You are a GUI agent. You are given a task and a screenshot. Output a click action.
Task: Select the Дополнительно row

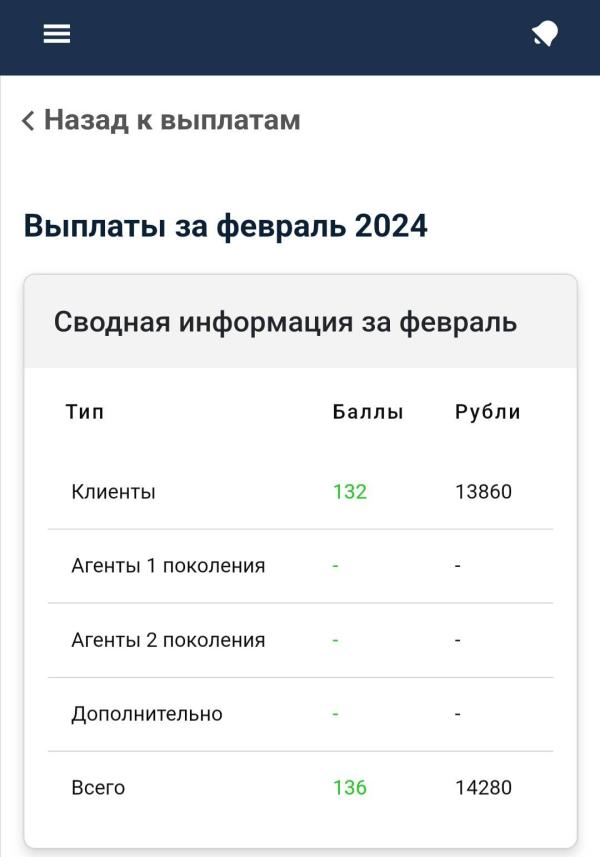tap(301, 714)
